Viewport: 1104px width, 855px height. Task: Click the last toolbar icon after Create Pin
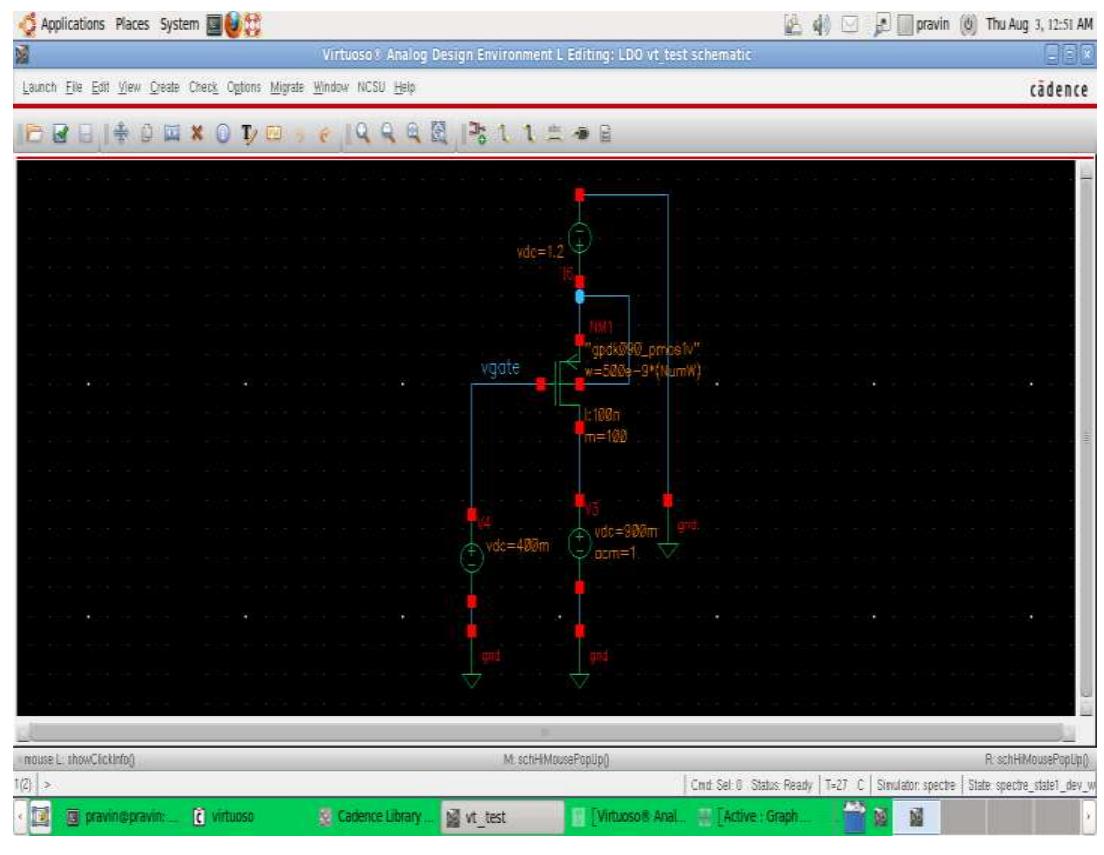pos(606,133)
